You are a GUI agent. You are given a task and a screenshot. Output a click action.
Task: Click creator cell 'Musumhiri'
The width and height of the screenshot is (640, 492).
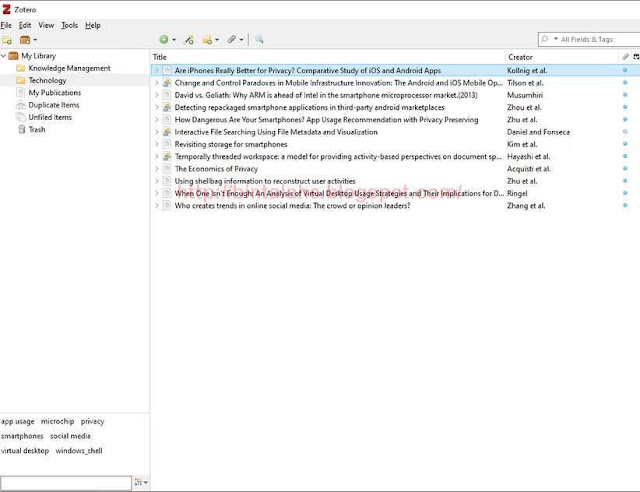click(525, 95)
